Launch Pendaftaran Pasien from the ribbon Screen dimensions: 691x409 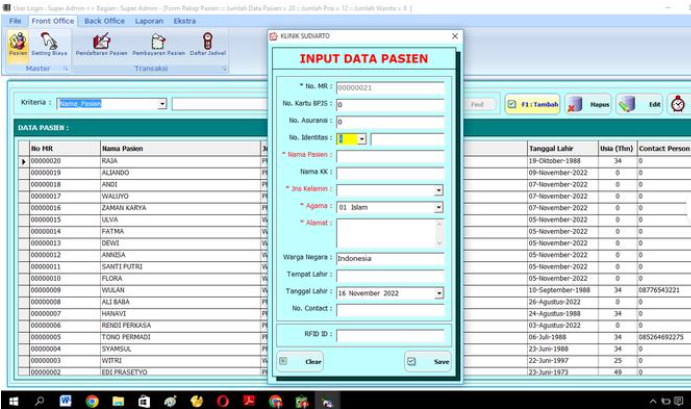pyautogui.click(x=101, y=44)
